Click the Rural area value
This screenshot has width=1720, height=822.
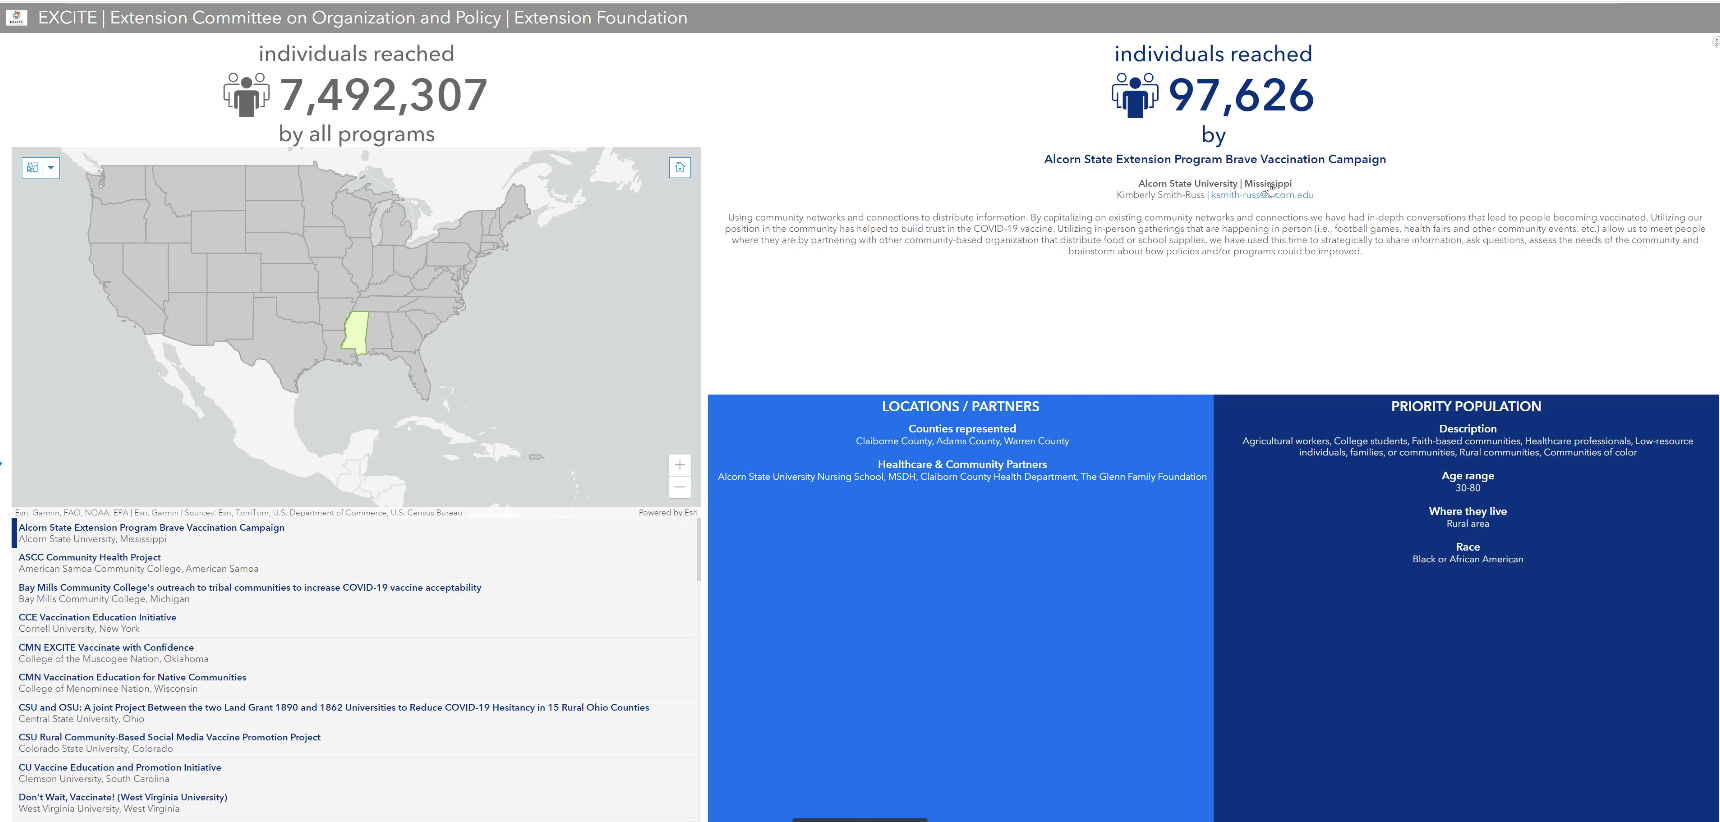1468,524
